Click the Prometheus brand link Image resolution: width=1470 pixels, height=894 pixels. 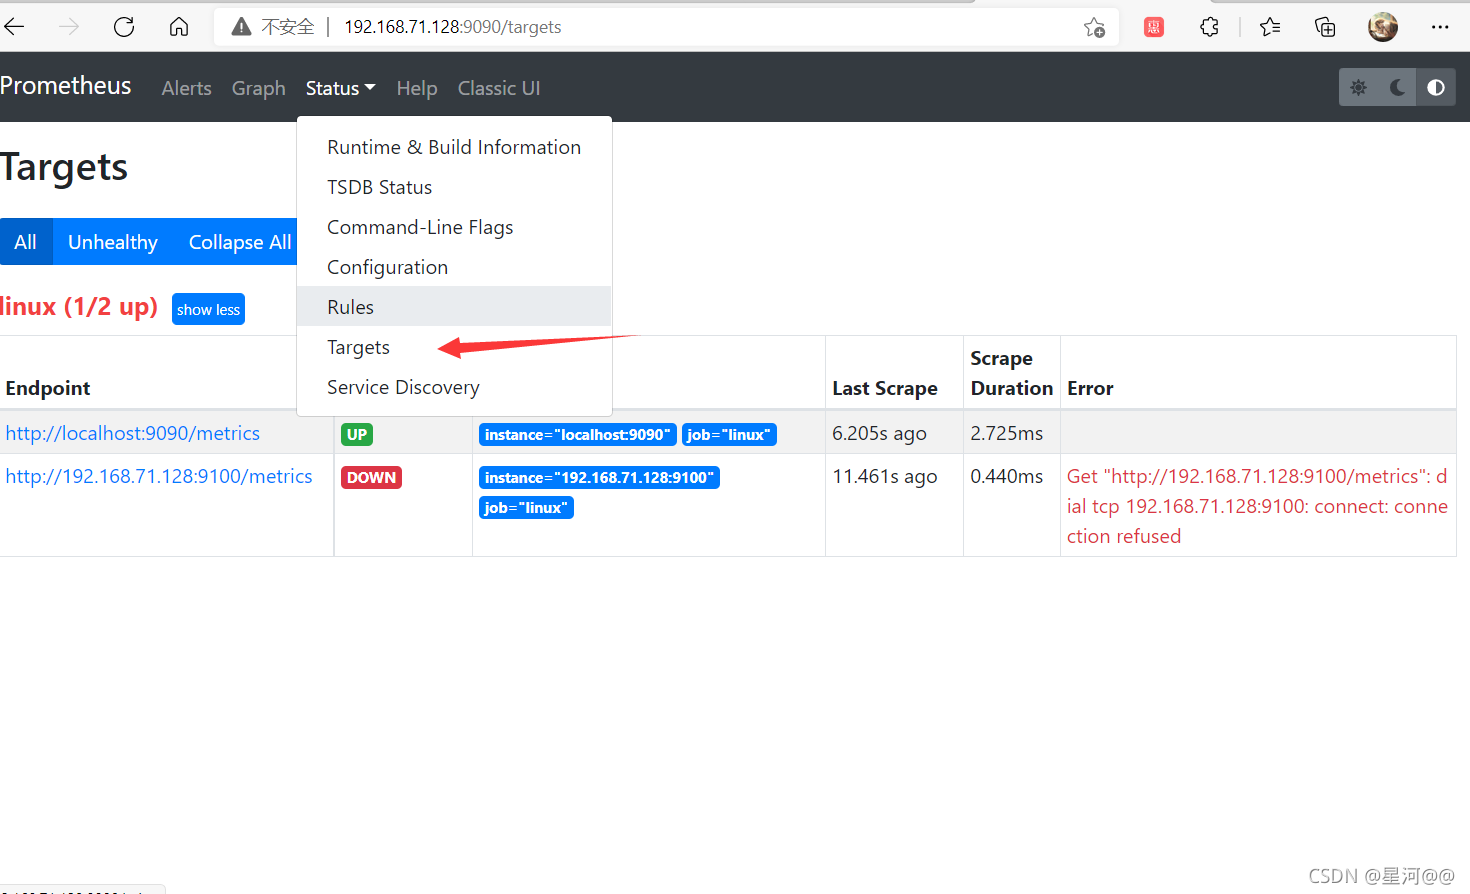pyautogui.click(x=65, y=86)
